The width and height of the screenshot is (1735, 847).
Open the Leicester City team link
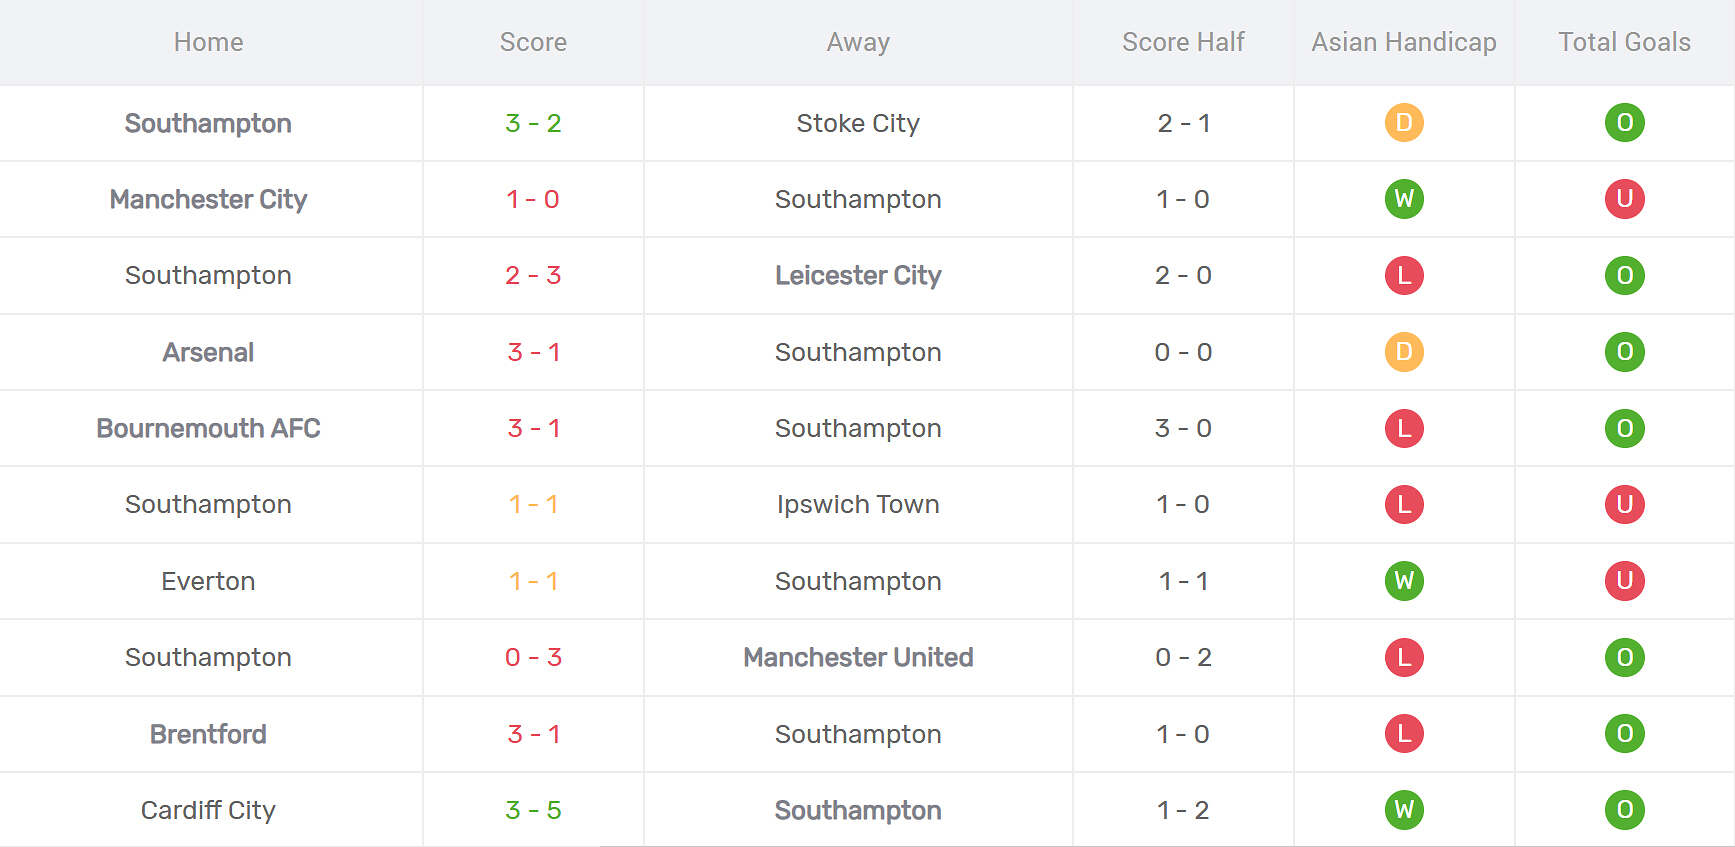858,275
